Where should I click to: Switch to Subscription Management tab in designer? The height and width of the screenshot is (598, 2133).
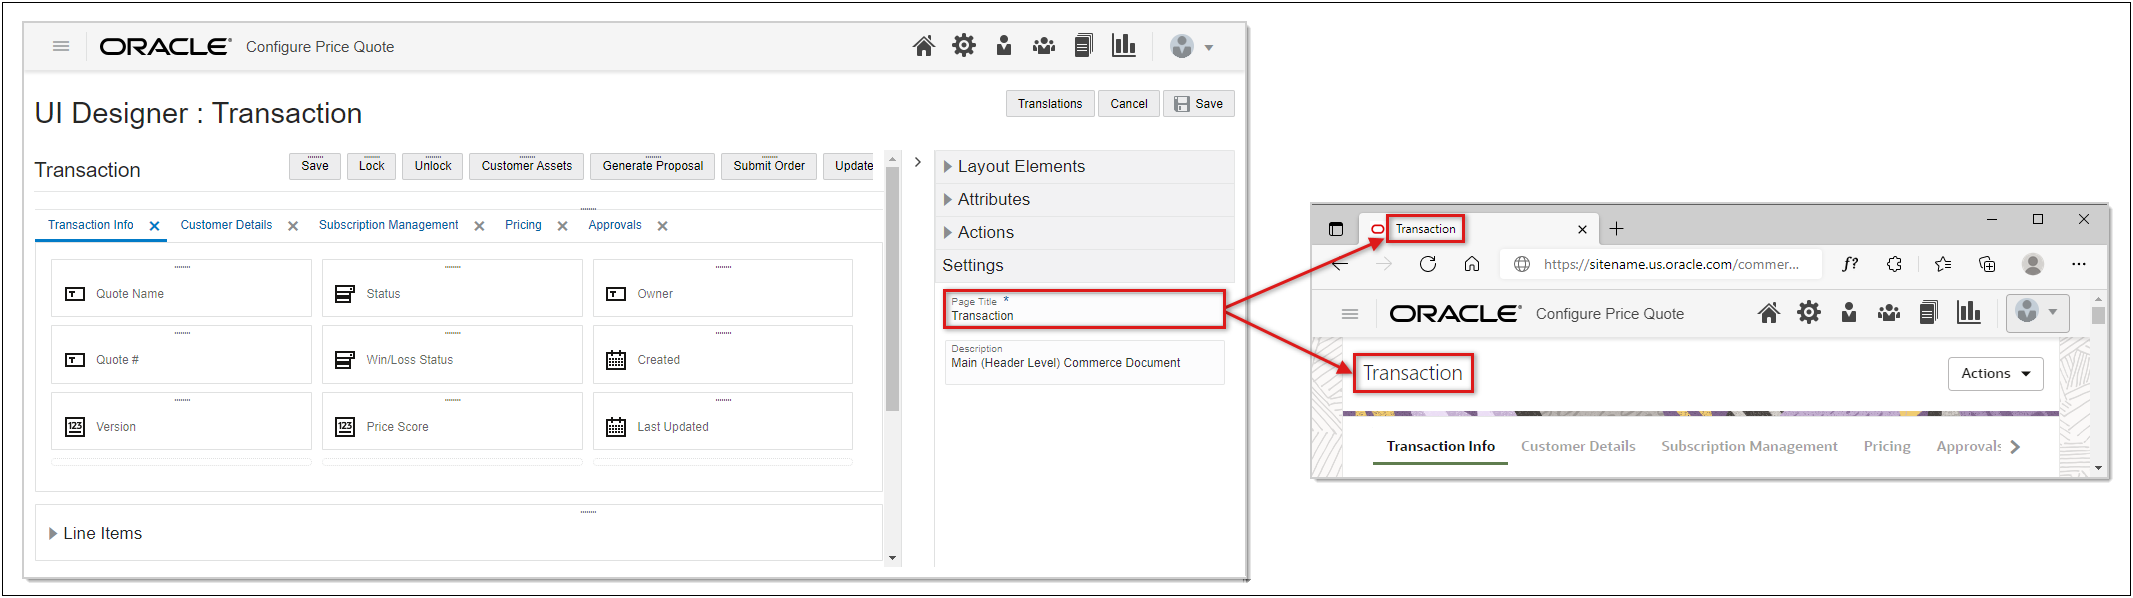point(388,225)
